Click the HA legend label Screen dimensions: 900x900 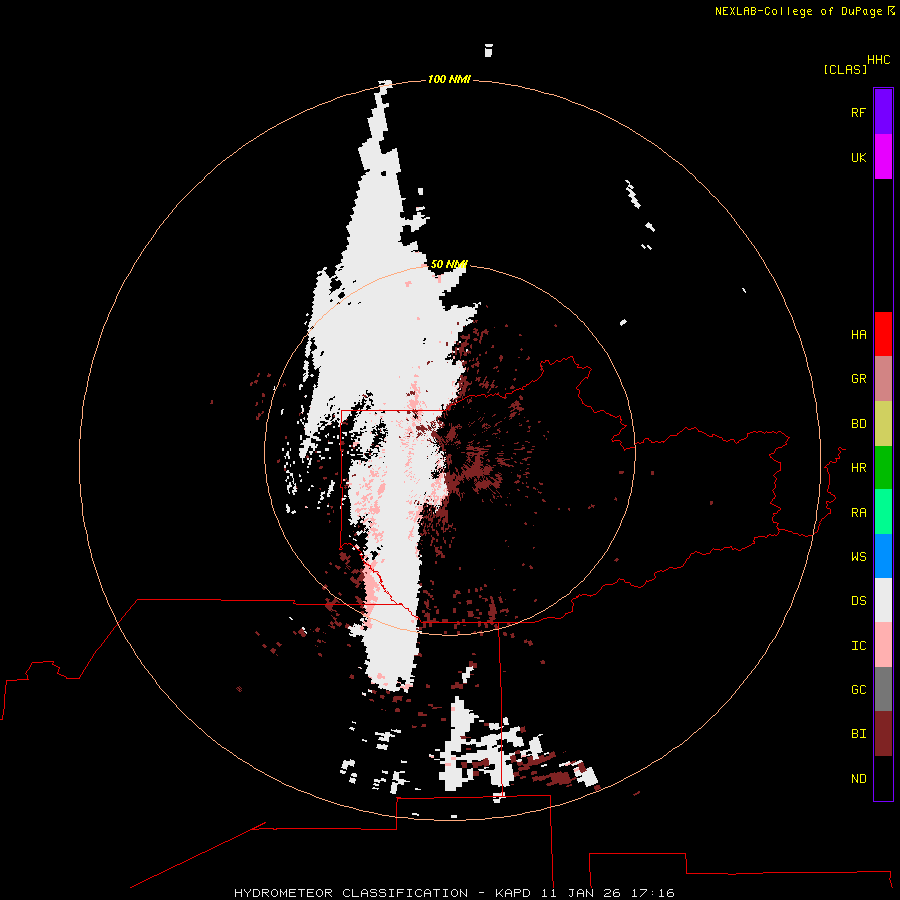tap(858, 335)
